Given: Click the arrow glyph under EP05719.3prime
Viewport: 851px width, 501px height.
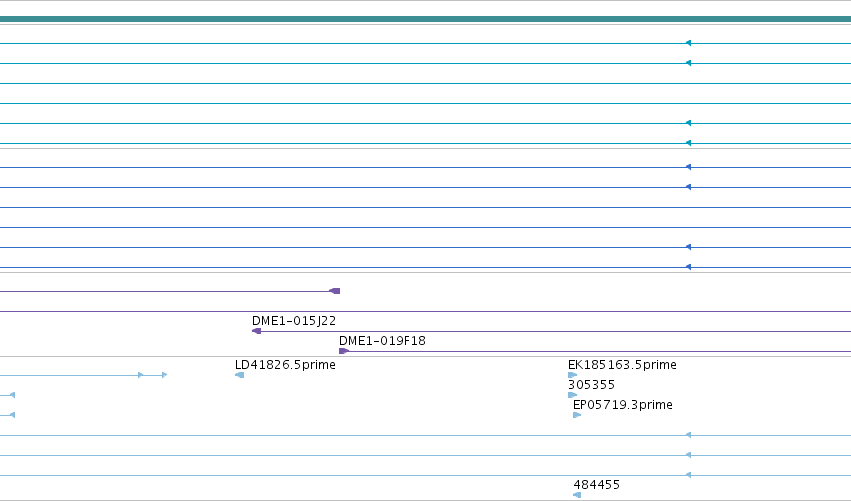Looking at the screenshot, I should pyautogui.click(x=577, y=415).
